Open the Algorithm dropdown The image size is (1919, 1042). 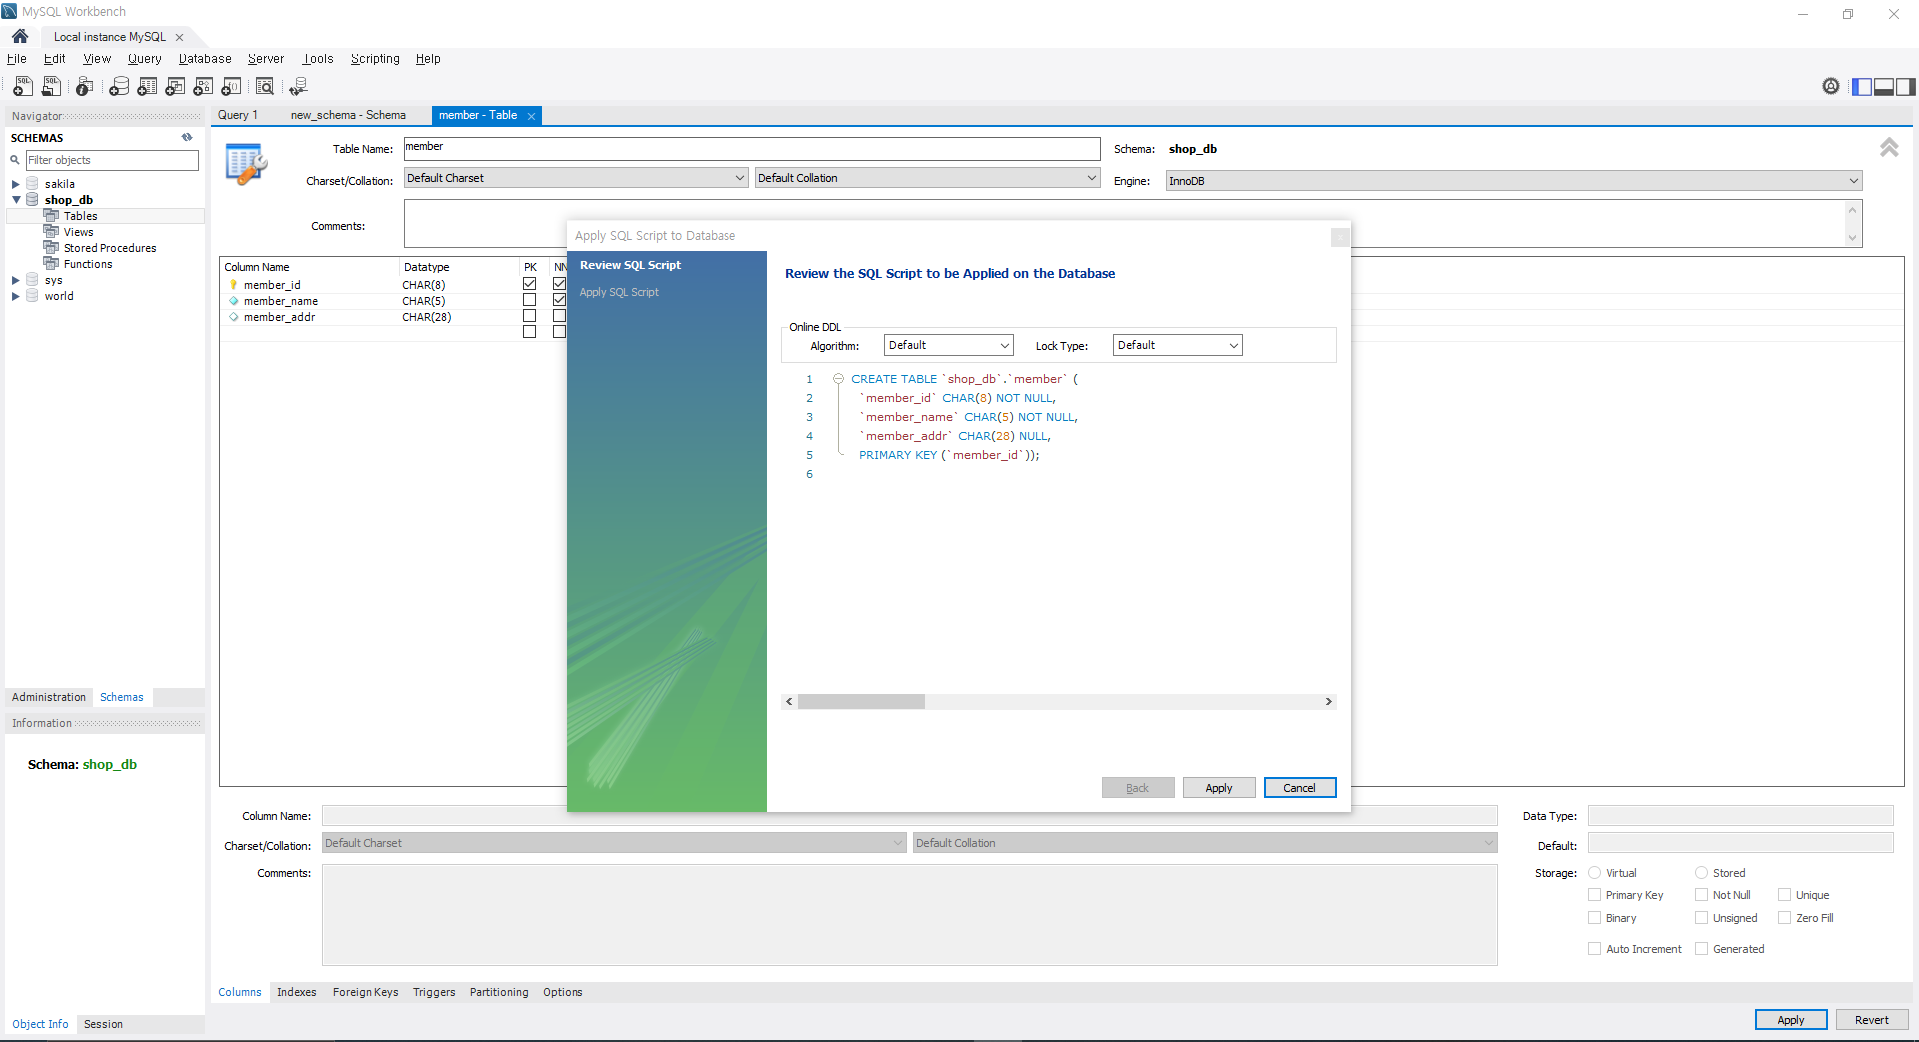pos(948,345)
